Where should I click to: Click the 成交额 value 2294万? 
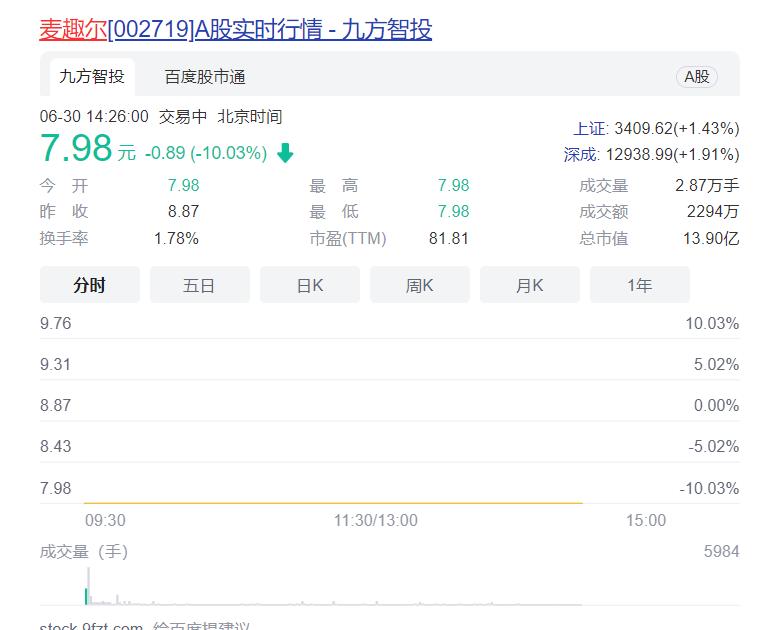tap(713, 211)
